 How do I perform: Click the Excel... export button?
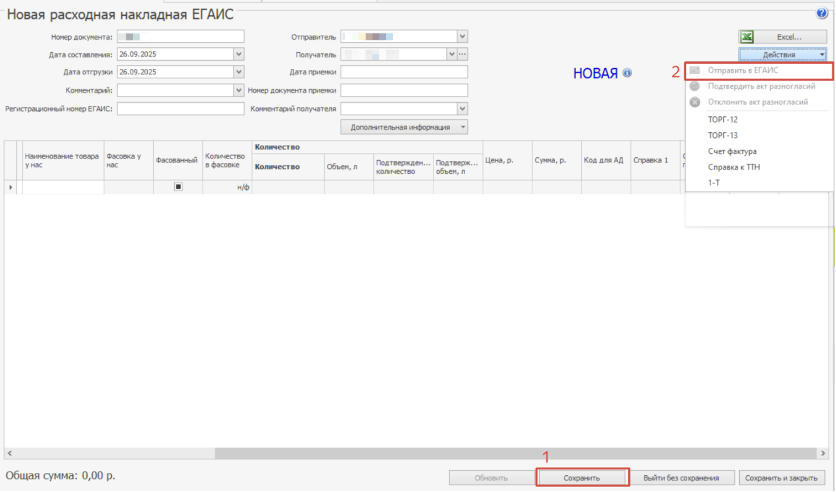click(783, 37)
